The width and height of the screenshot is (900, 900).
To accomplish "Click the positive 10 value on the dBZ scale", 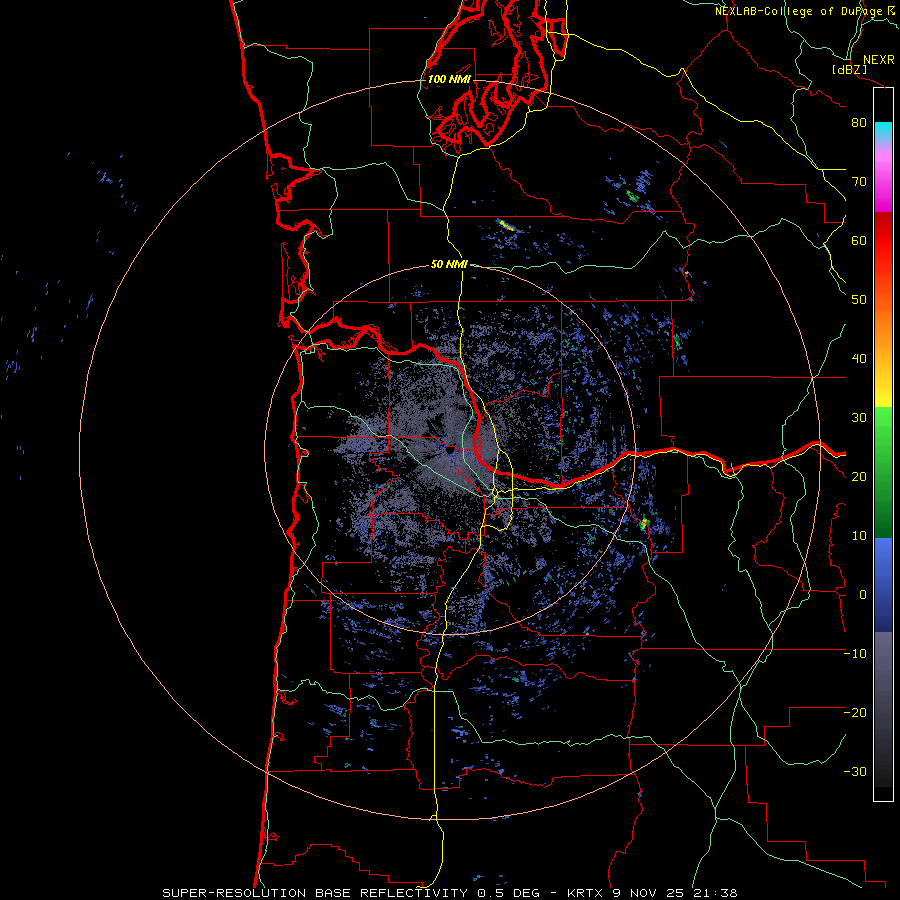I will click(859, 536).
